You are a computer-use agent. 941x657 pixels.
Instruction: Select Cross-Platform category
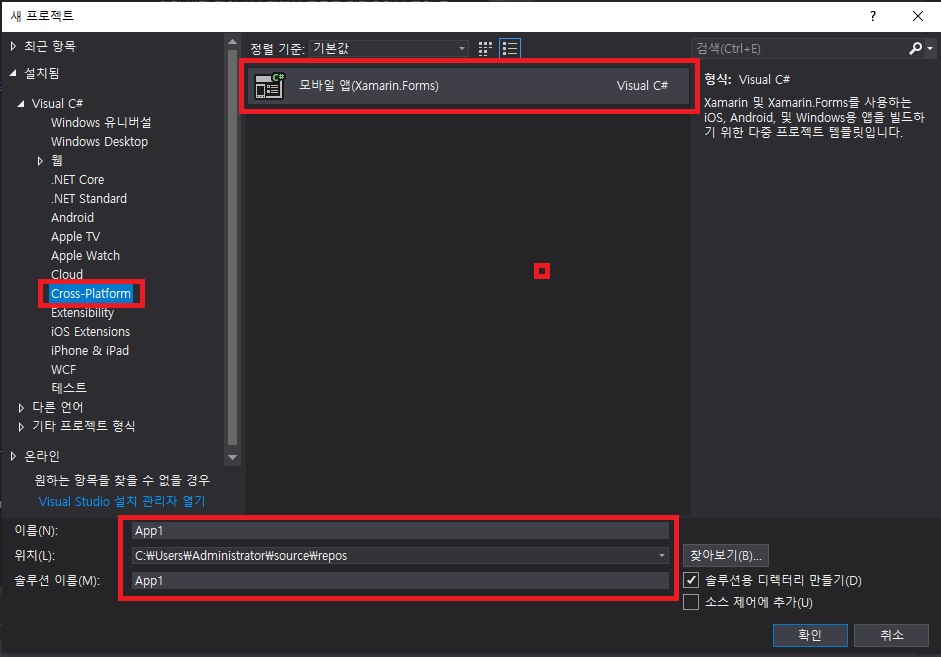91,293
